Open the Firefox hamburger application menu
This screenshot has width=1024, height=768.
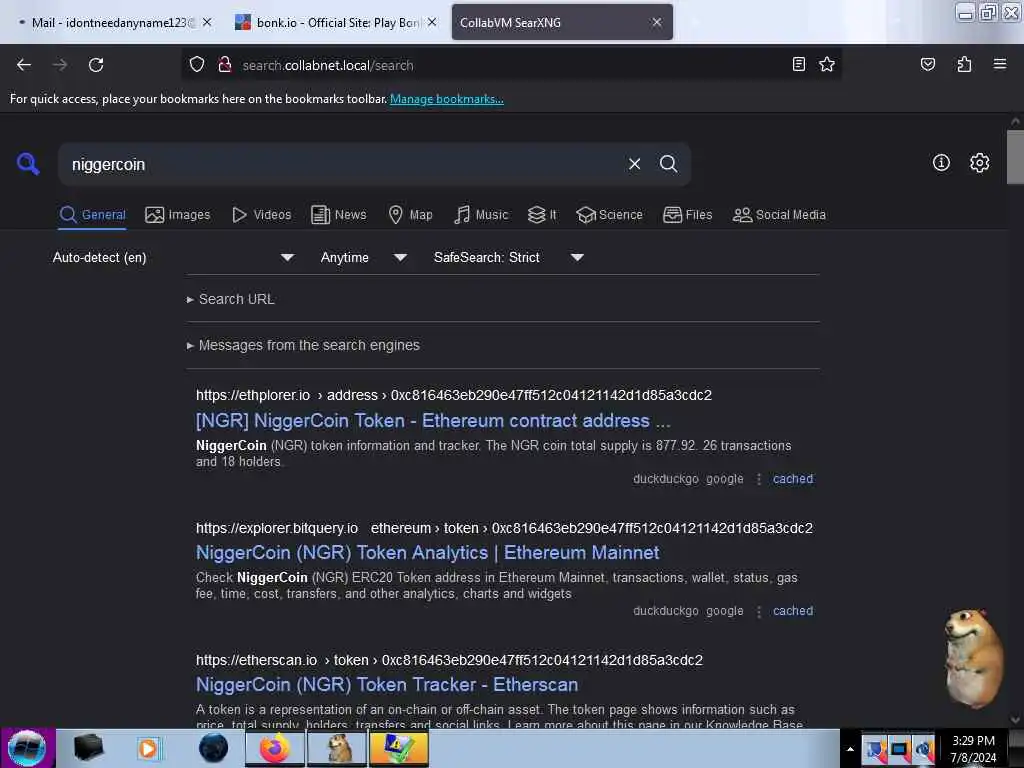click(x=999, y=64)
